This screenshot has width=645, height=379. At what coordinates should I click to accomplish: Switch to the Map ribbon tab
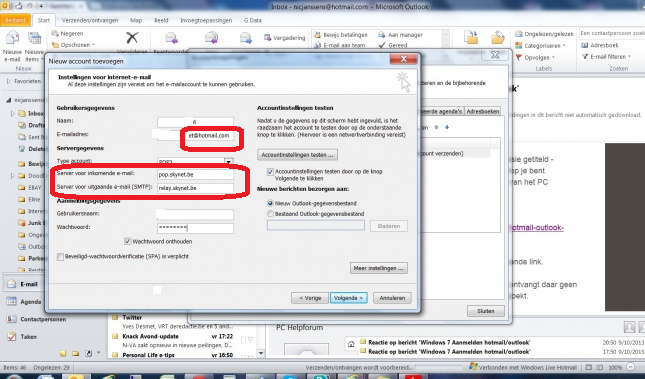tap(136, 20)
